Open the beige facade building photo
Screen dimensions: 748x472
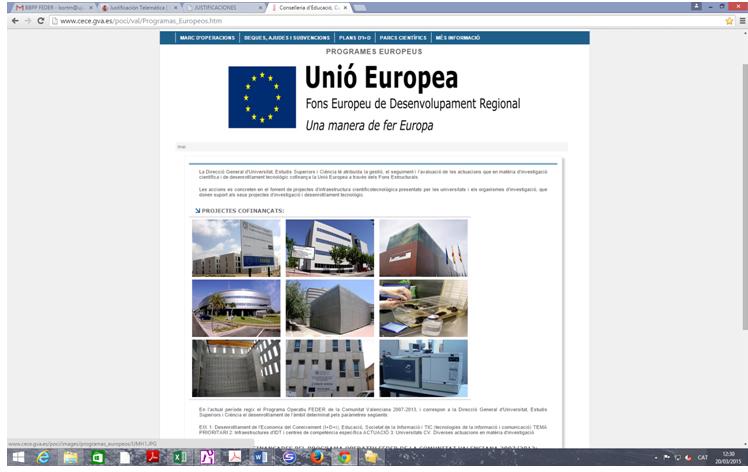tap(330, 368)
